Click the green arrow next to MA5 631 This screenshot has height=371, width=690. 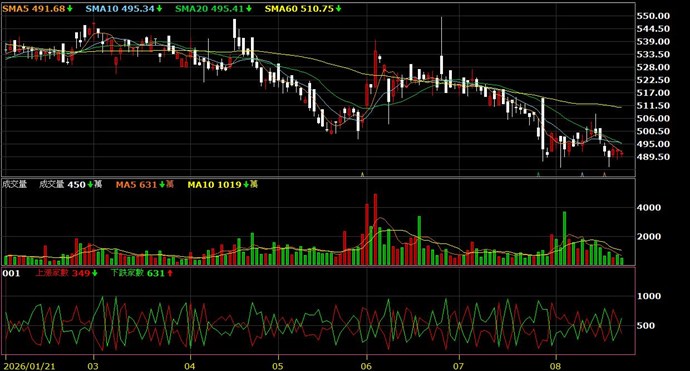(162, 184)
